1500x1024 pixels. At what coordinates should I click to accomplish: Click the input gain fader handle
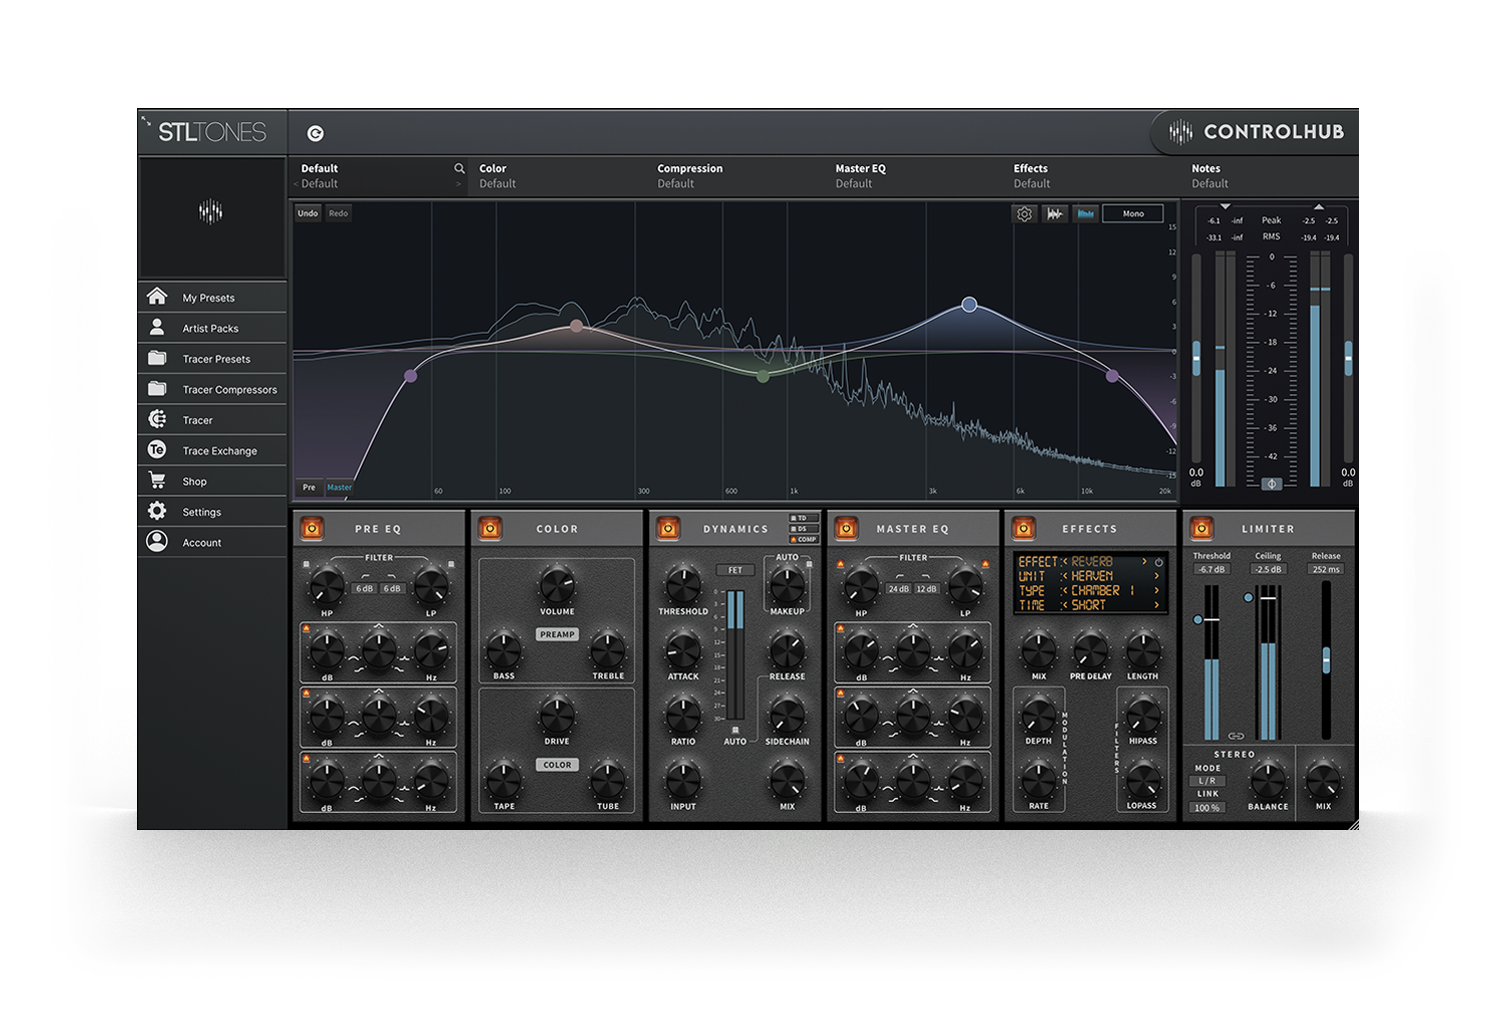click(x=1196, y=358)
